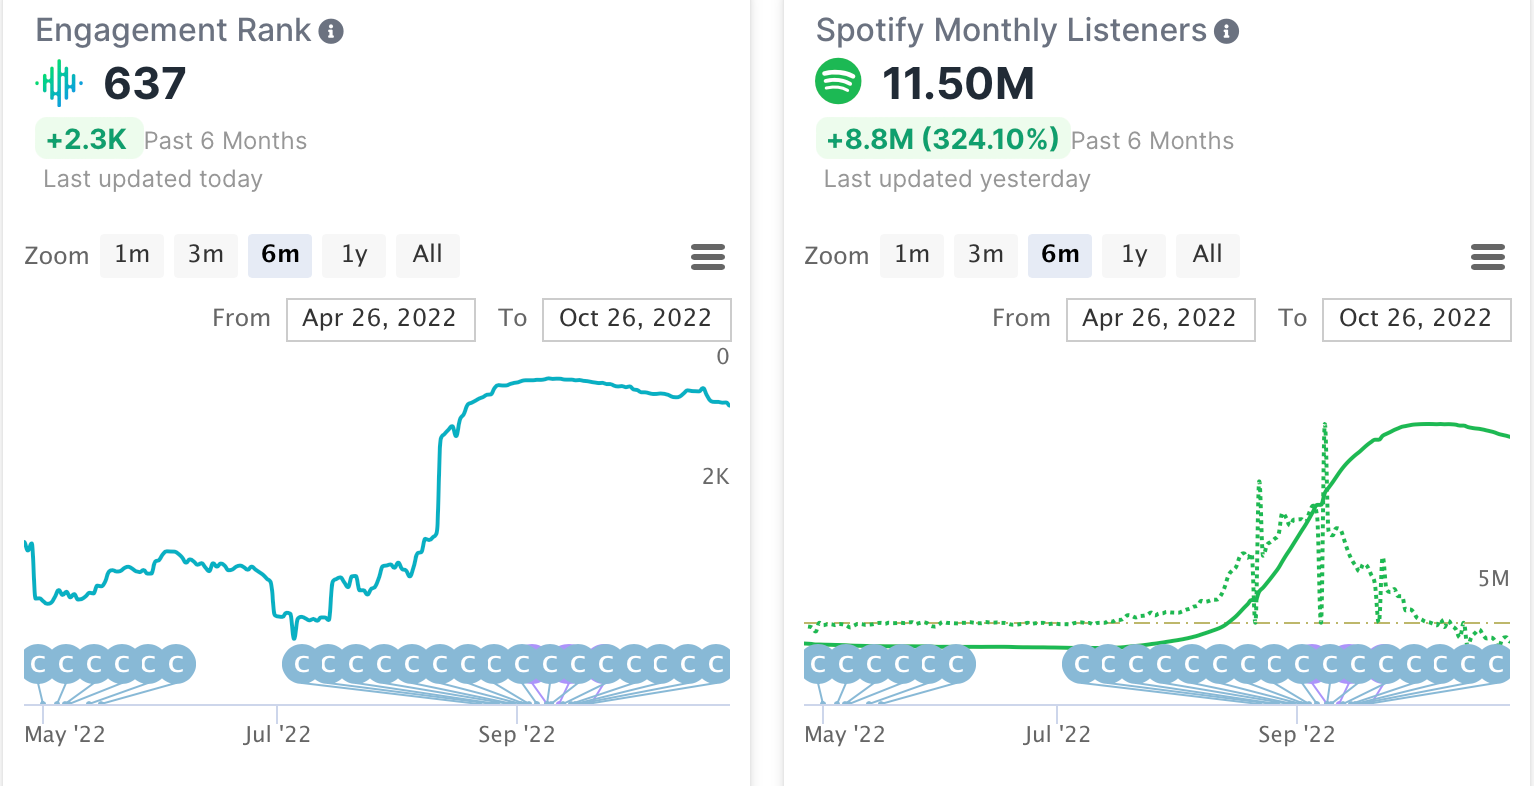Select 6m zoom on Engagement Rank chart
Image resolution: width=1534 pixels, height=786 pixels.
pyautogui.click(x=280, y=255)
